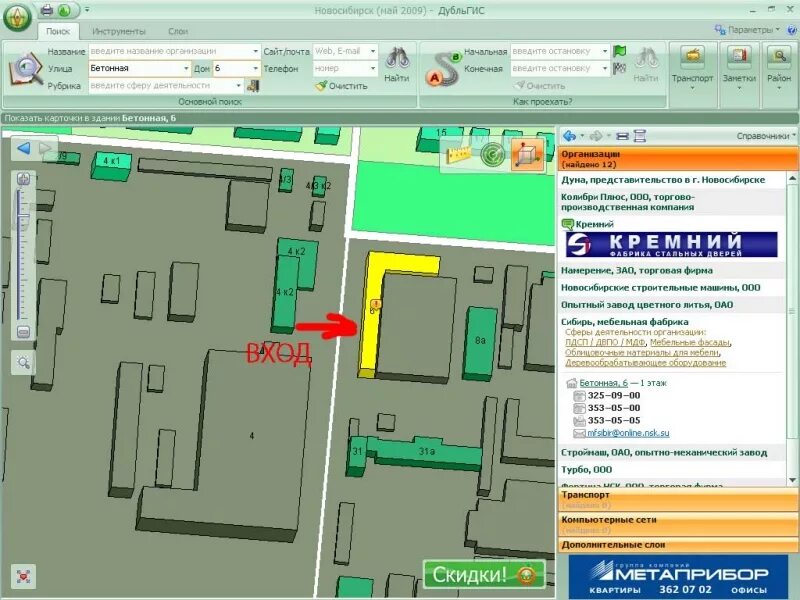
Task: Click the Кремний steel doors banner
Action: tap(671, 244)
